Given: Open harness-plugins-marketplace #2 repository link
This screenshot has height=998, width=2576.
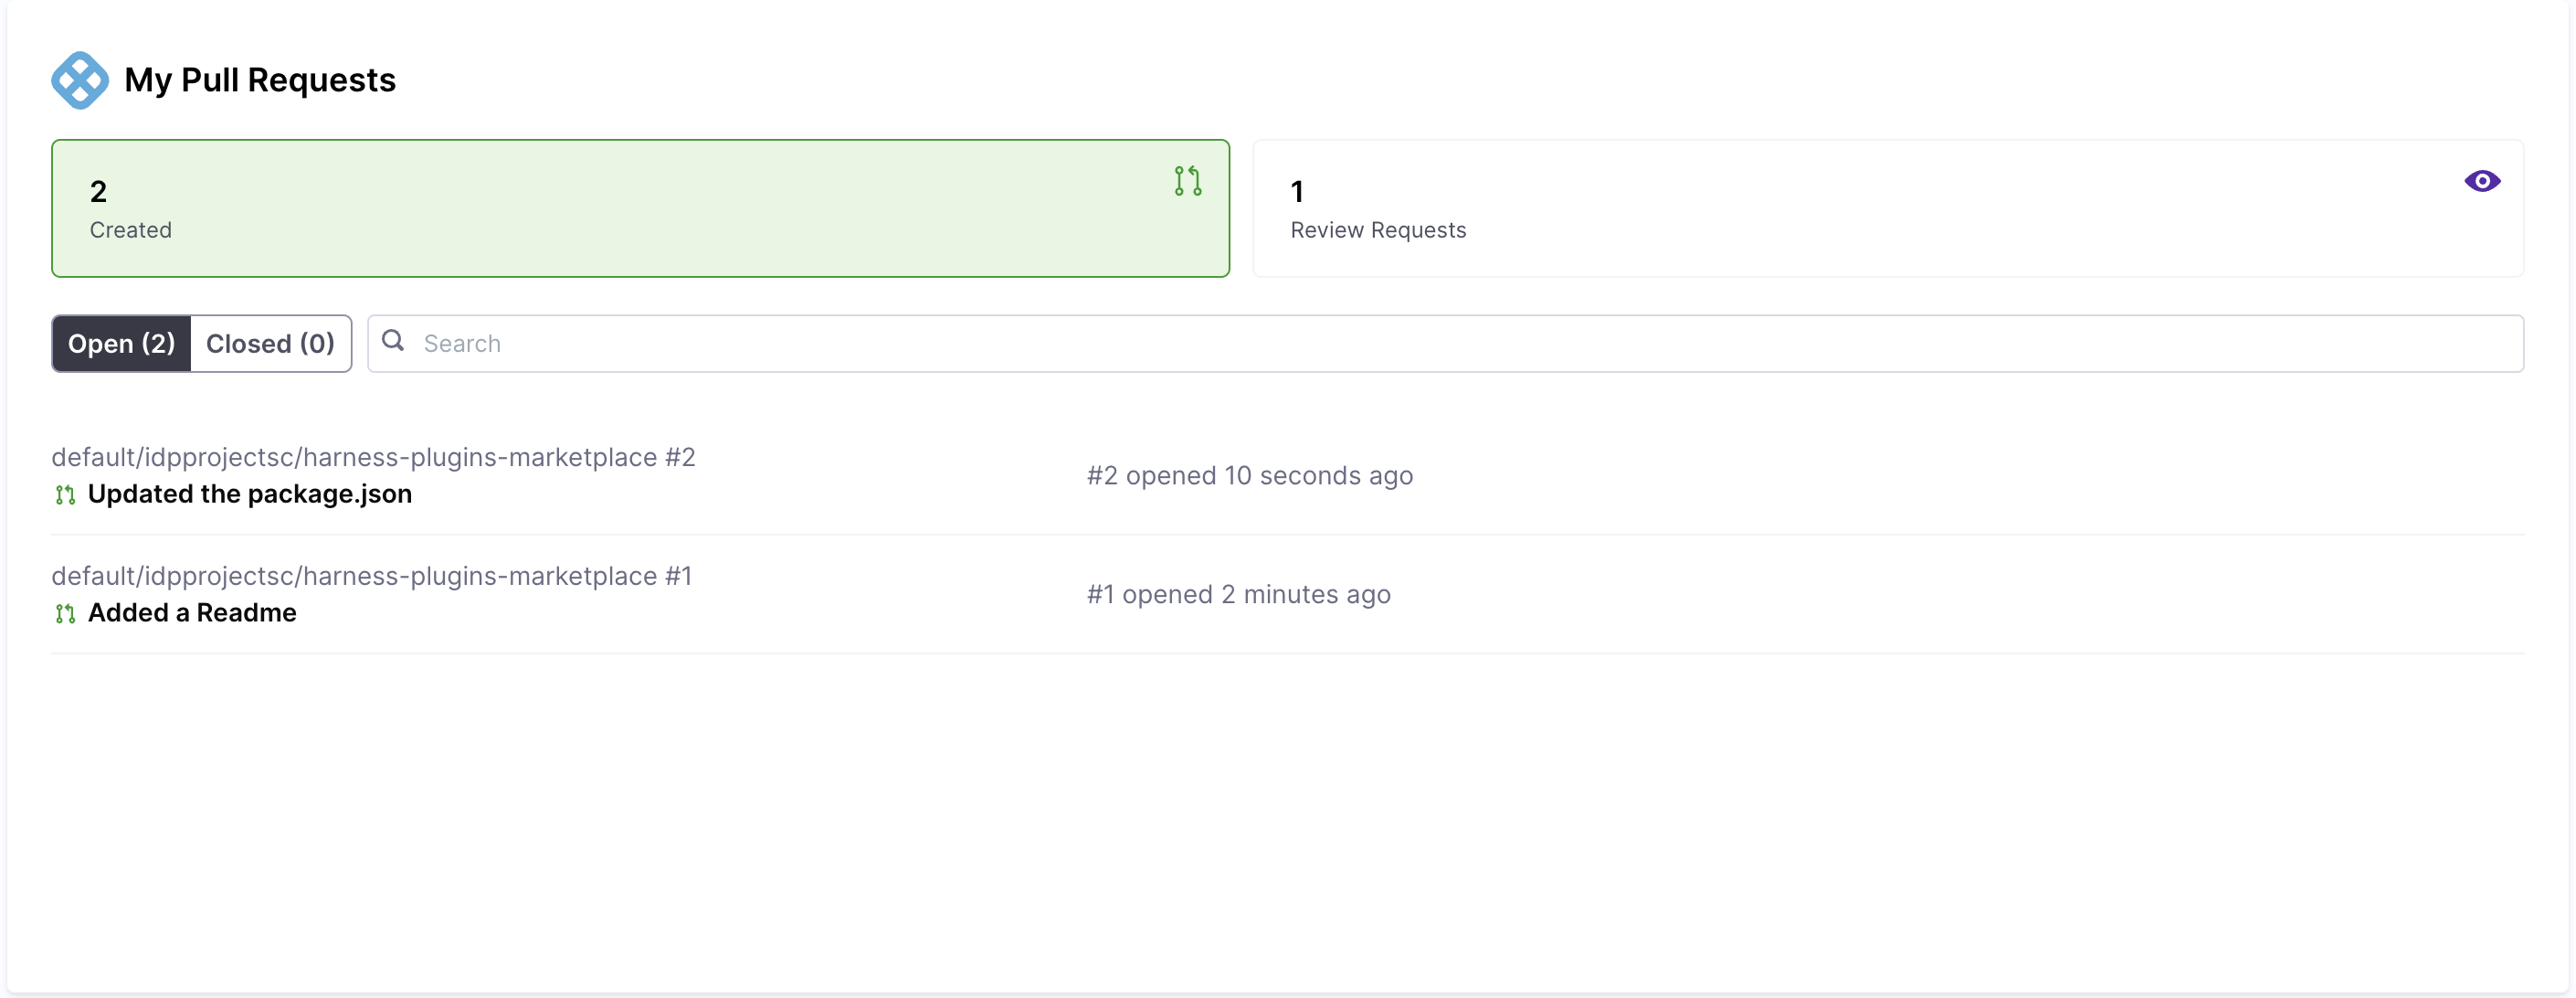Looking at the screenshot, I should (x=373, y=457).
